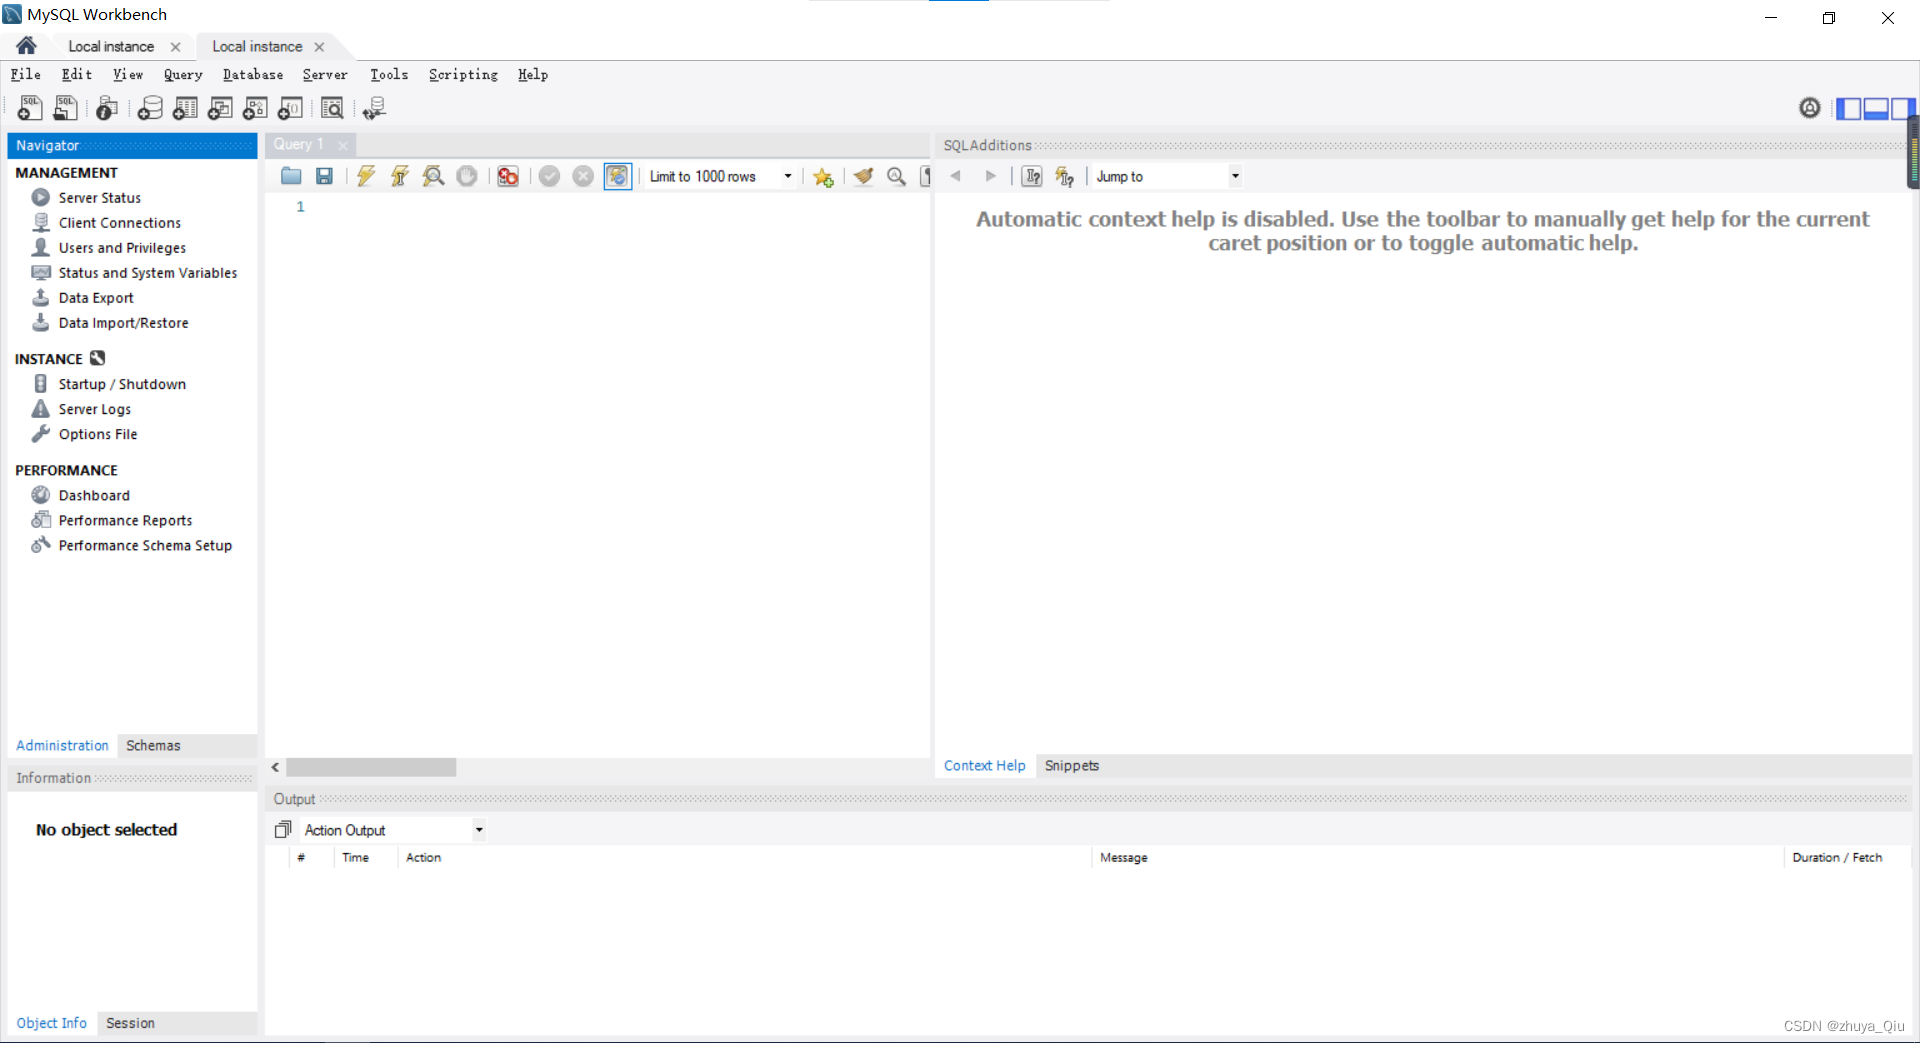Viewport: 1920px width, 1043px height.
Task: Switch to the Schemas tab
Action: (x=153, y=746)
